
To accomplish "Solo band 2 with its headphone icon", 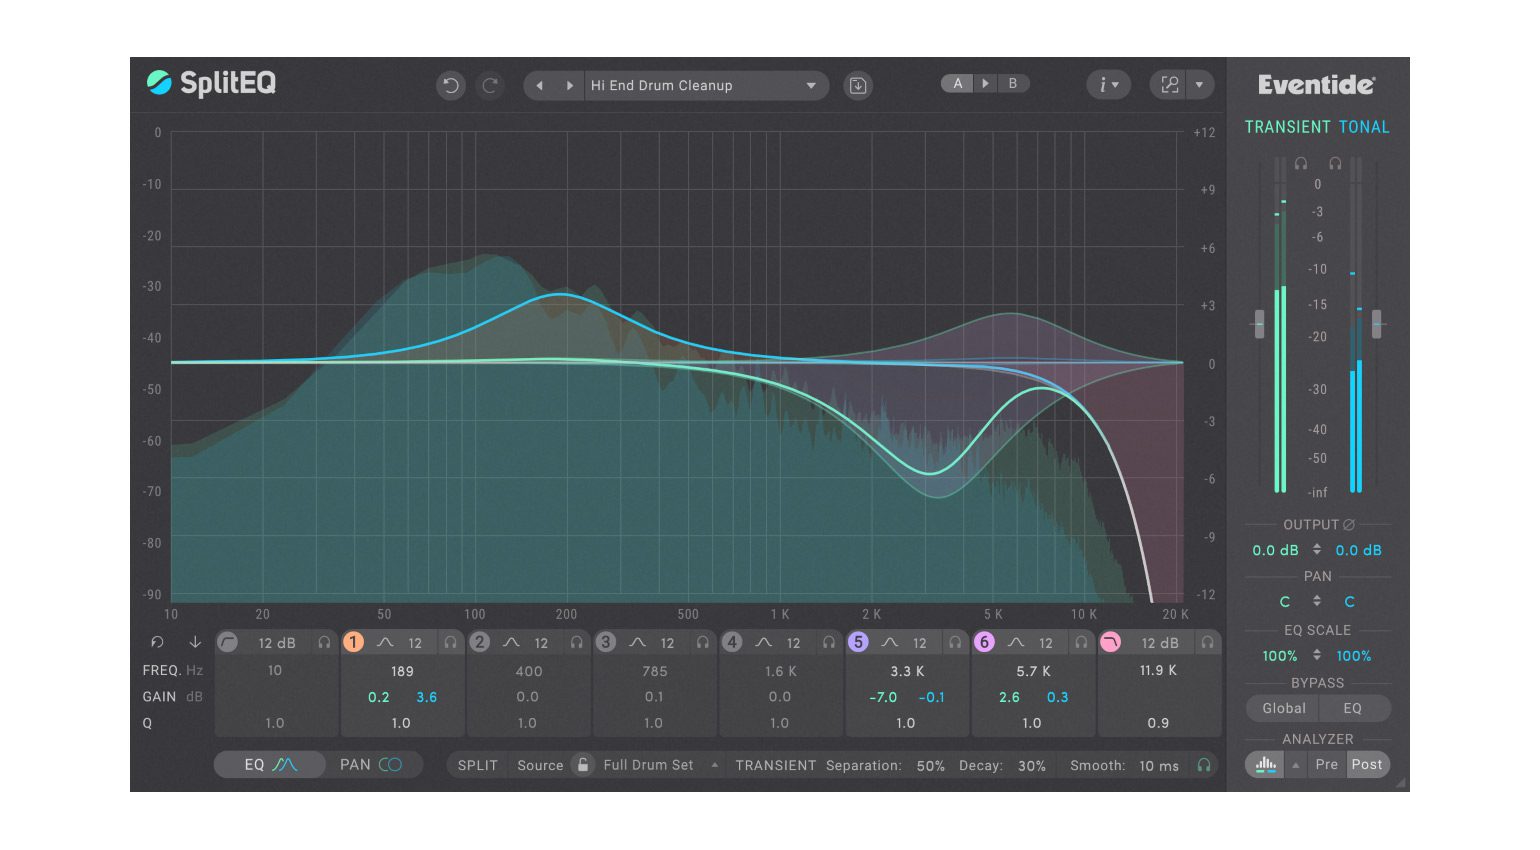I will 576,643.
